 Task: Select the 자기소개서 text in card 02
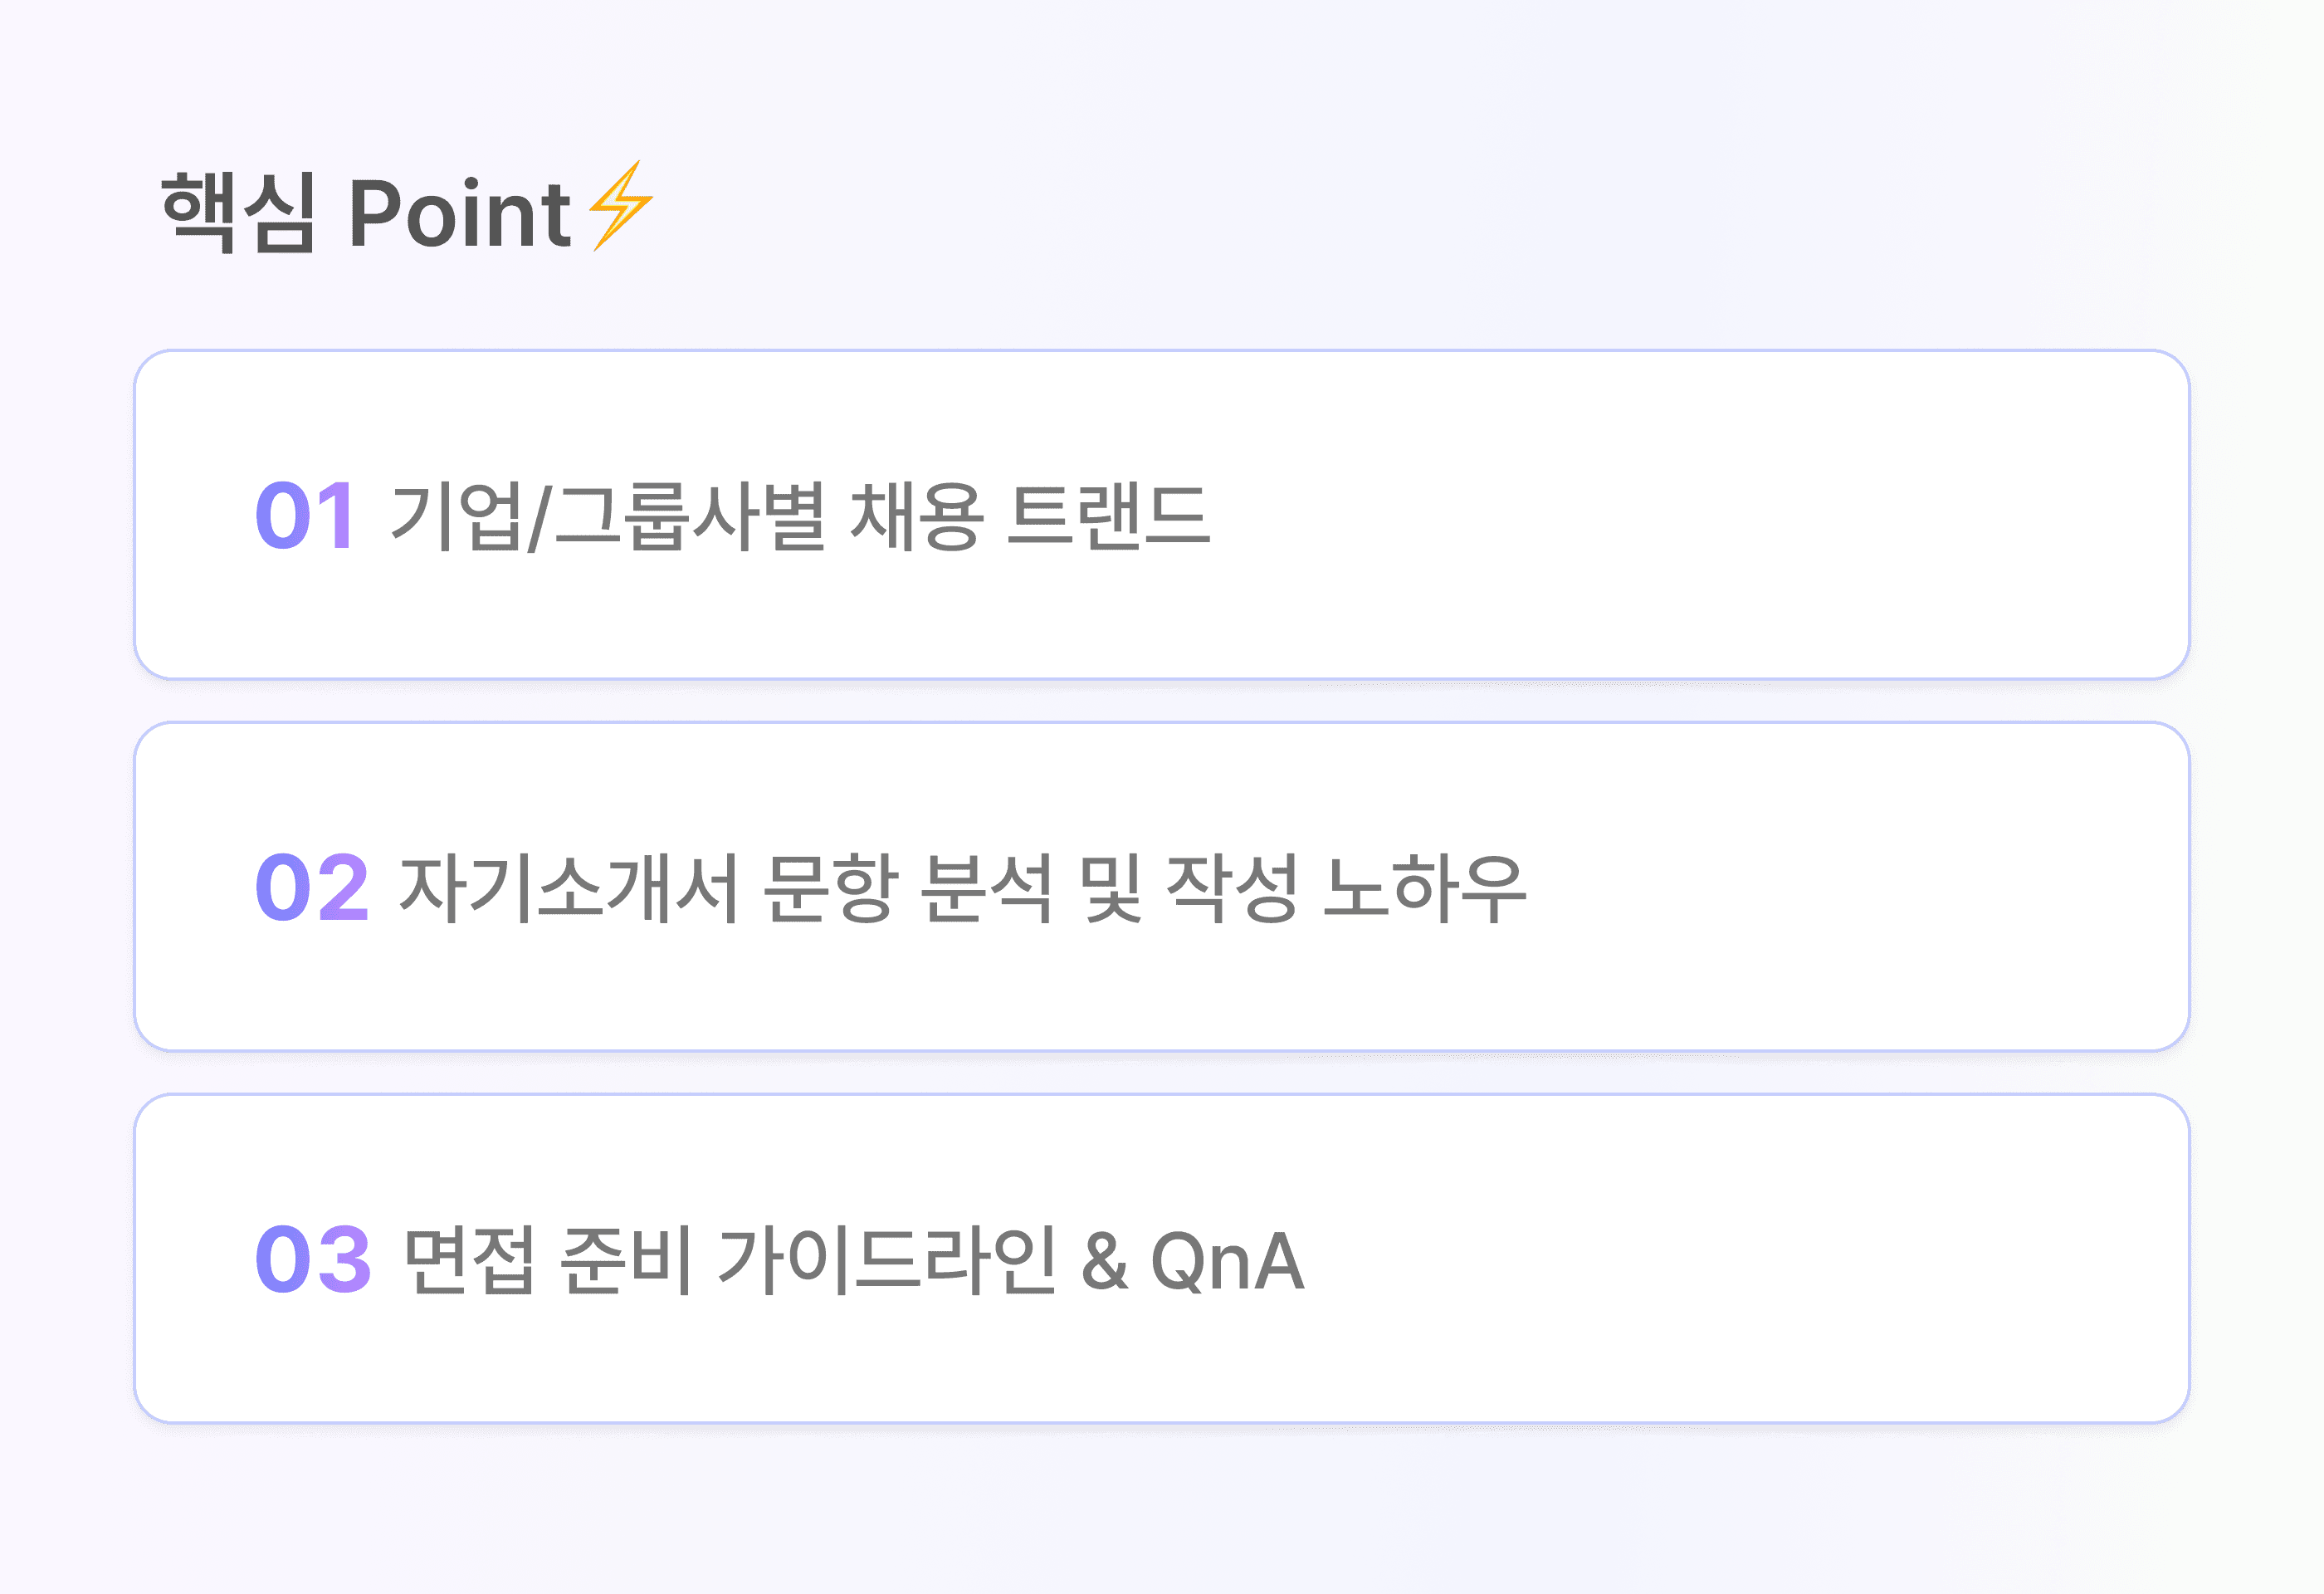coord(568,888)
